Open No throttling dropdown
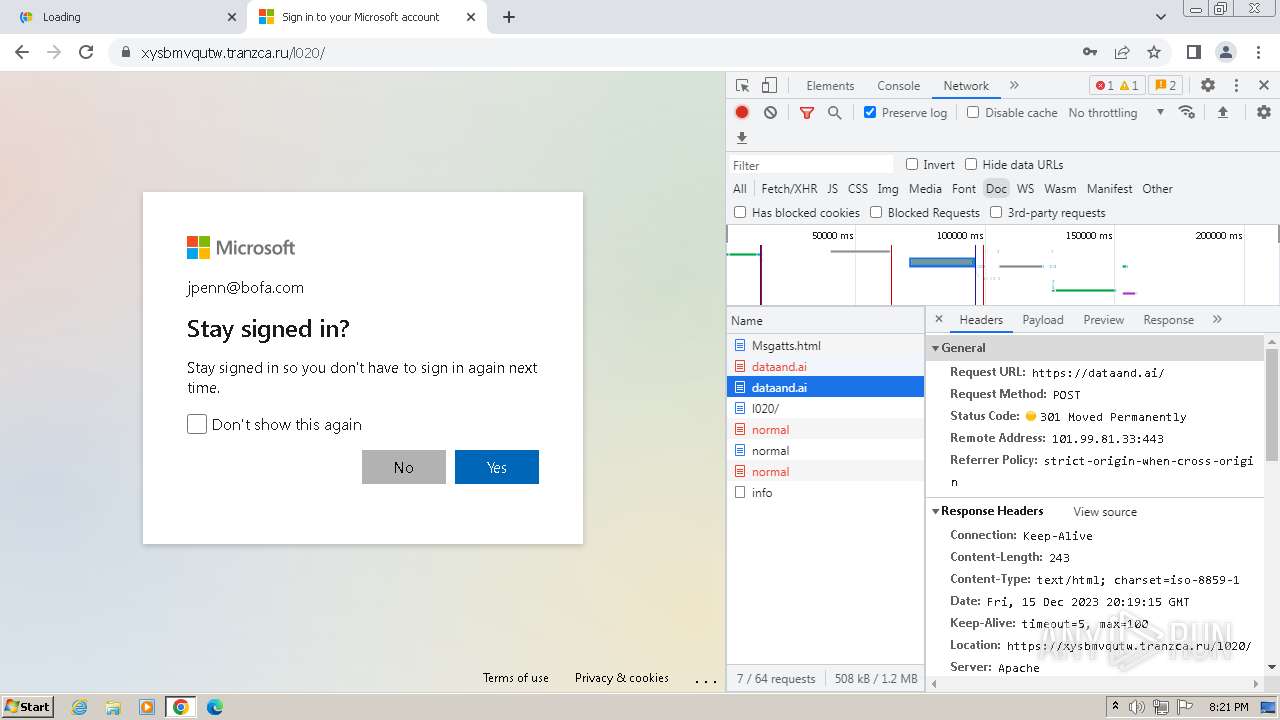The image size is (1280, 720). click(x=1116, y=113)
